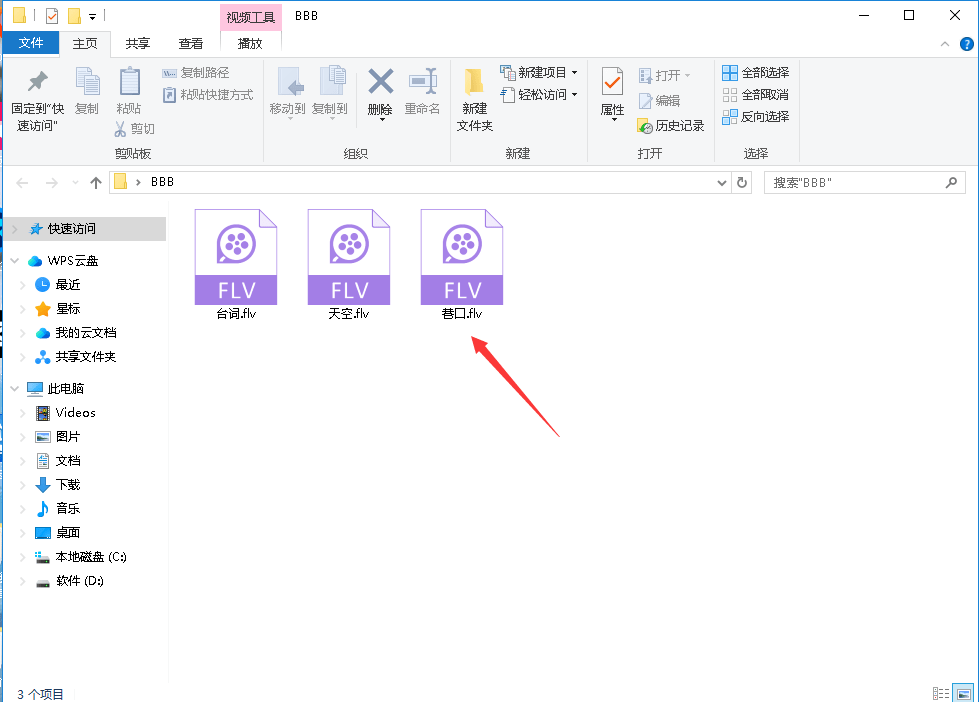Collapse the WPS云盘 tree node
This screenshot has height=702, width=979.
click(x=15, y=261)
